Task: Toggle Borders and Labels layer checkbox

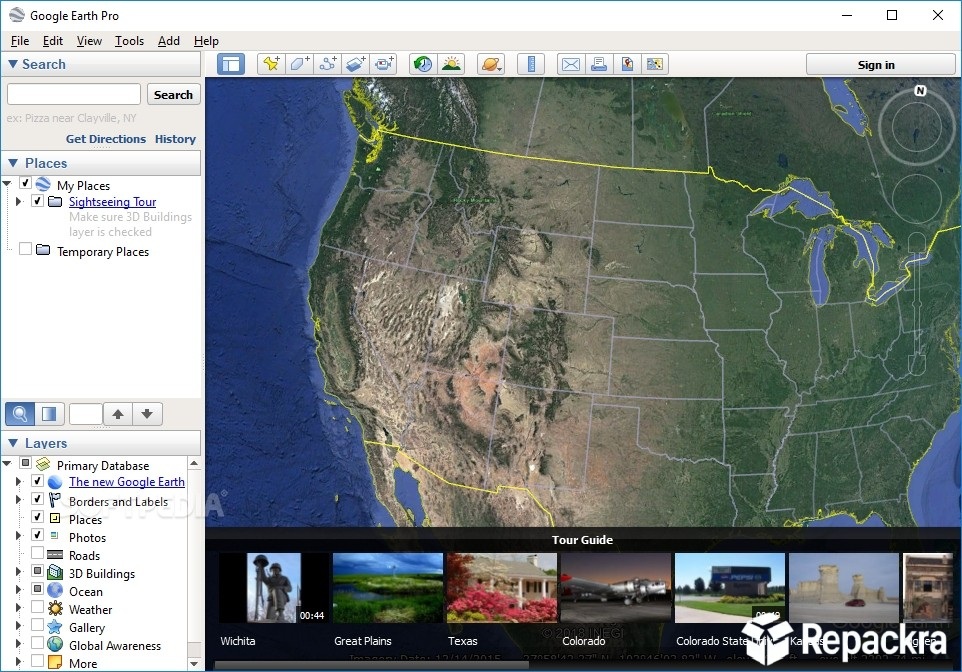Action: point(37,499)
